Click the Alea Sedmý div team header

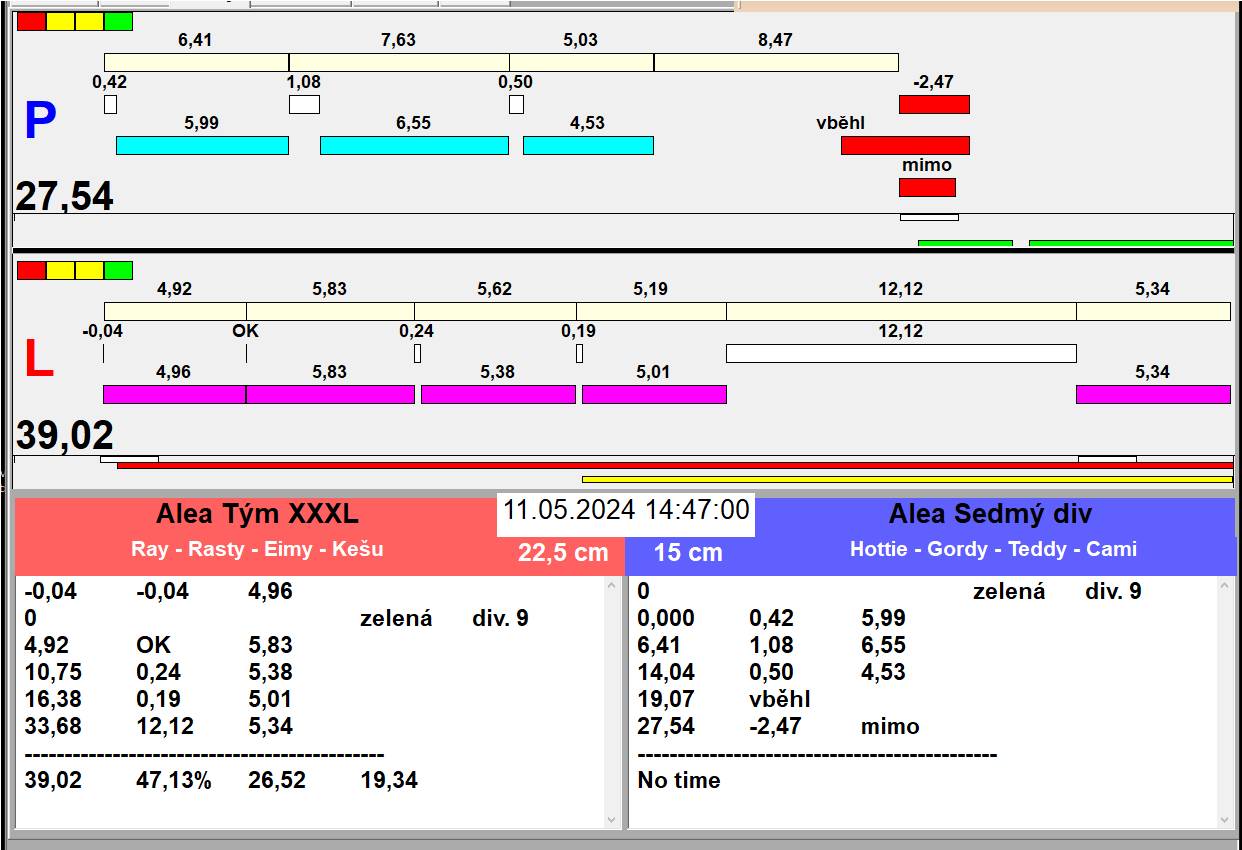(x=990, y=514)
